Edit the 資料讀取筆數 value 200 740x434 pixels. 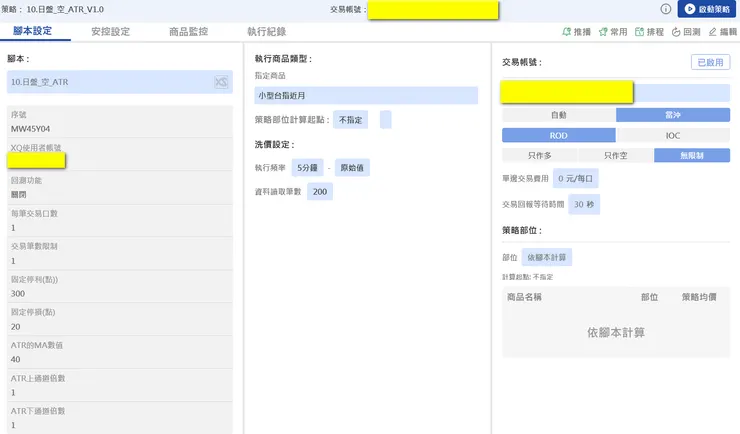click(320, 192)
